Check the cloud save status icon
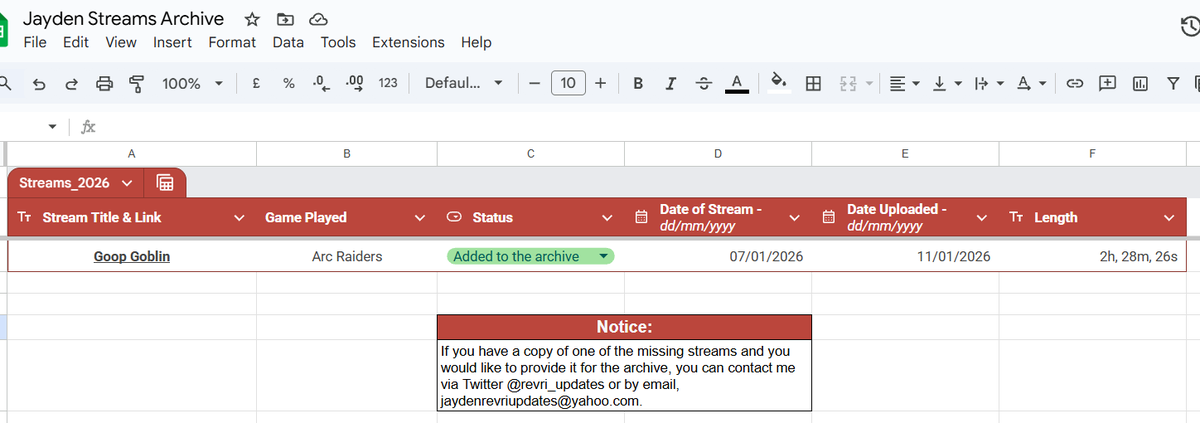Screen dimensions: 1200x423 coord(318,19)
